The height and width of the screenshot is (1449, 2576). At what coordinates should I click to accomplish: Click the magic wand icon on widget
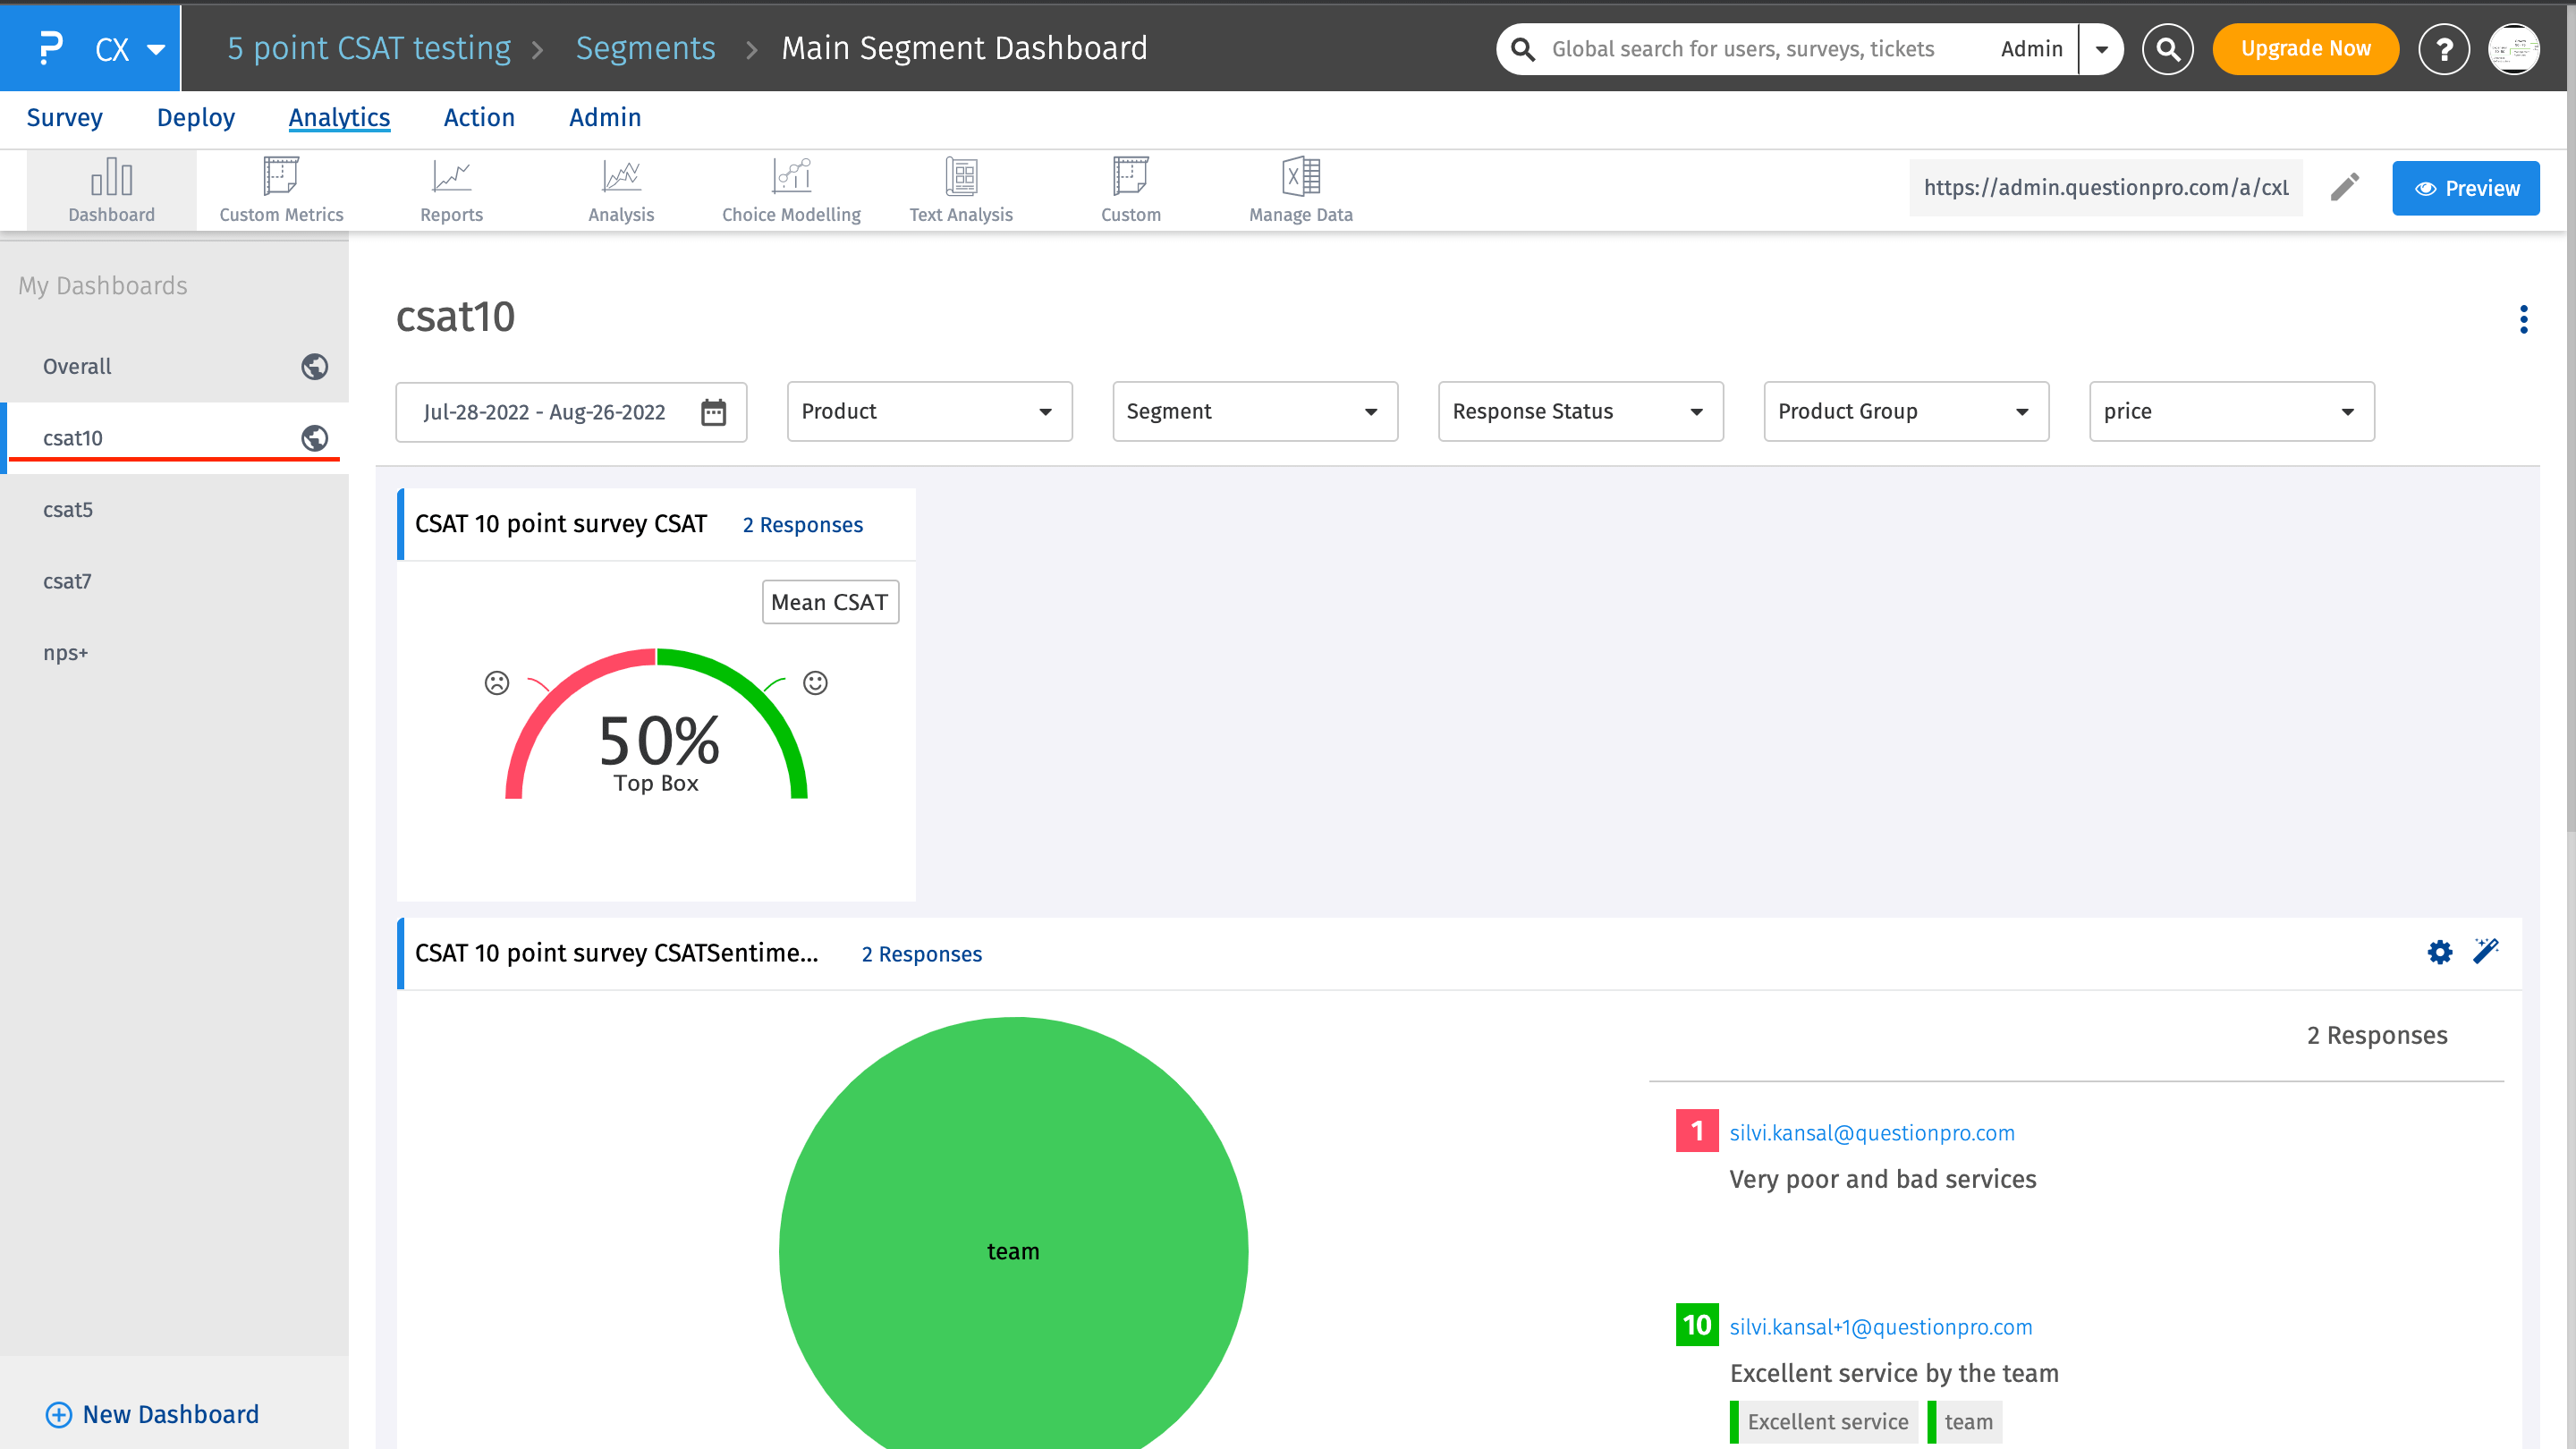[2486, 951]
